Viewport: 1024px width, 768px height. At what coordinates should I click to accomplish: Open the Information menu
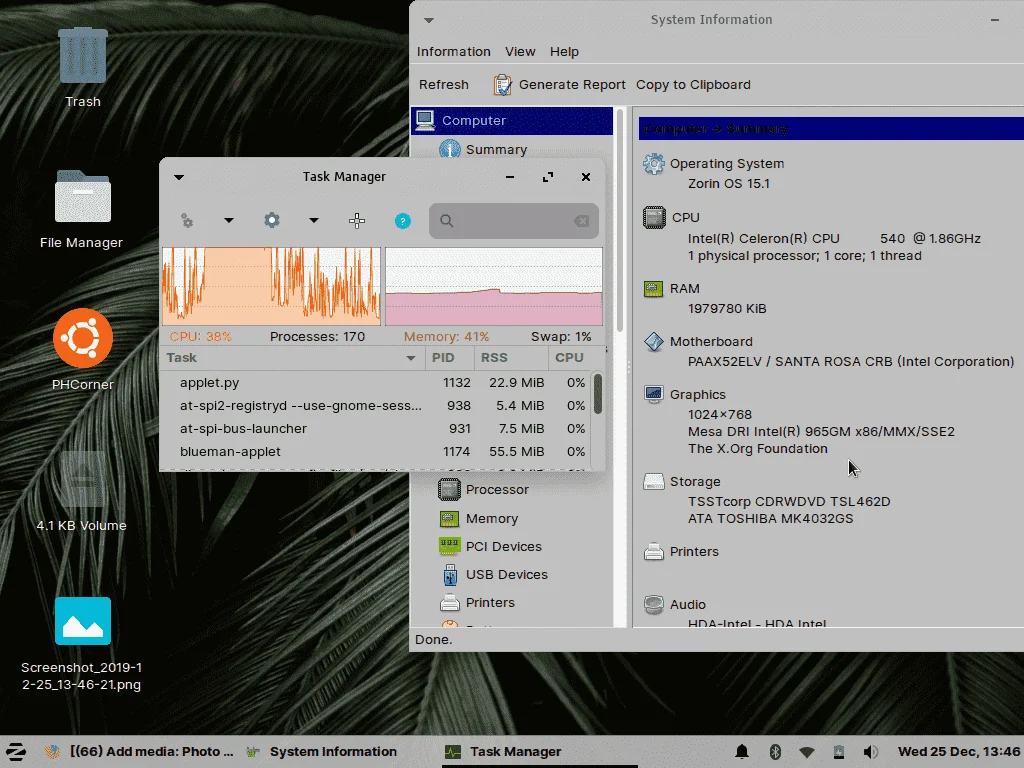[453, 52]
